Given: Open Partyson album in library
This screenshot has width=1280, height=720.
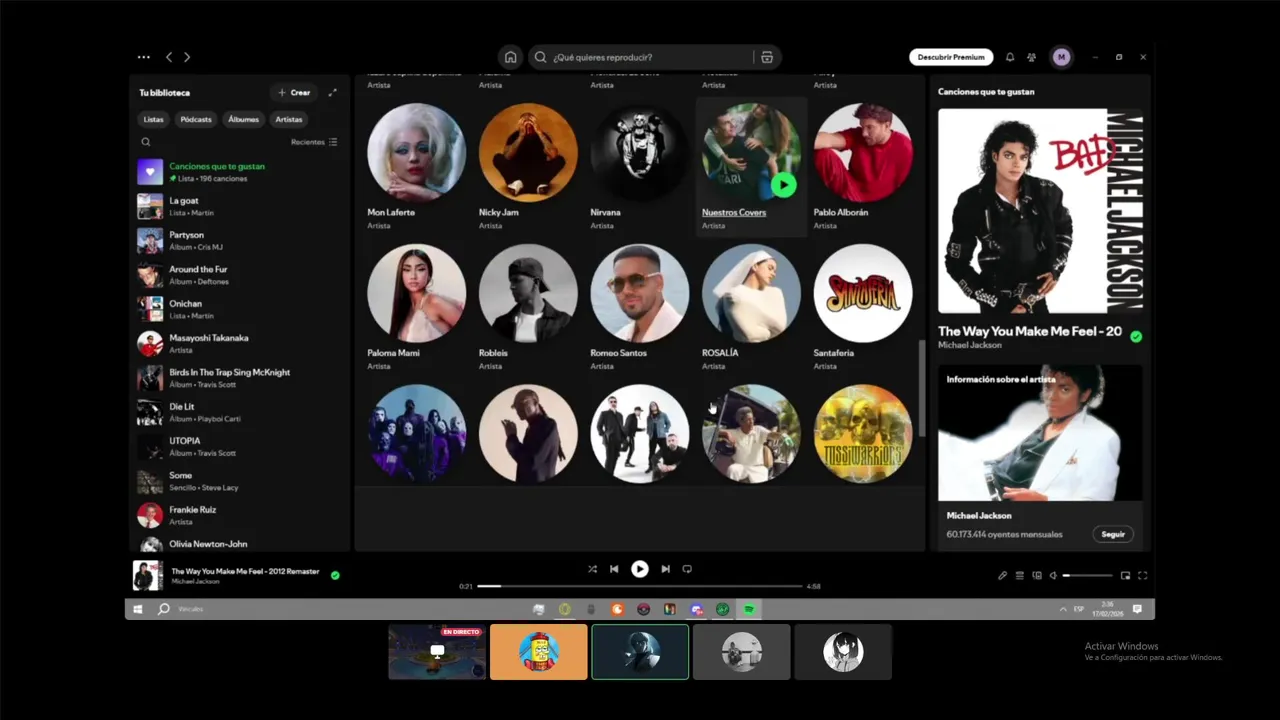Looking at the screenshot, I should 240,241.
